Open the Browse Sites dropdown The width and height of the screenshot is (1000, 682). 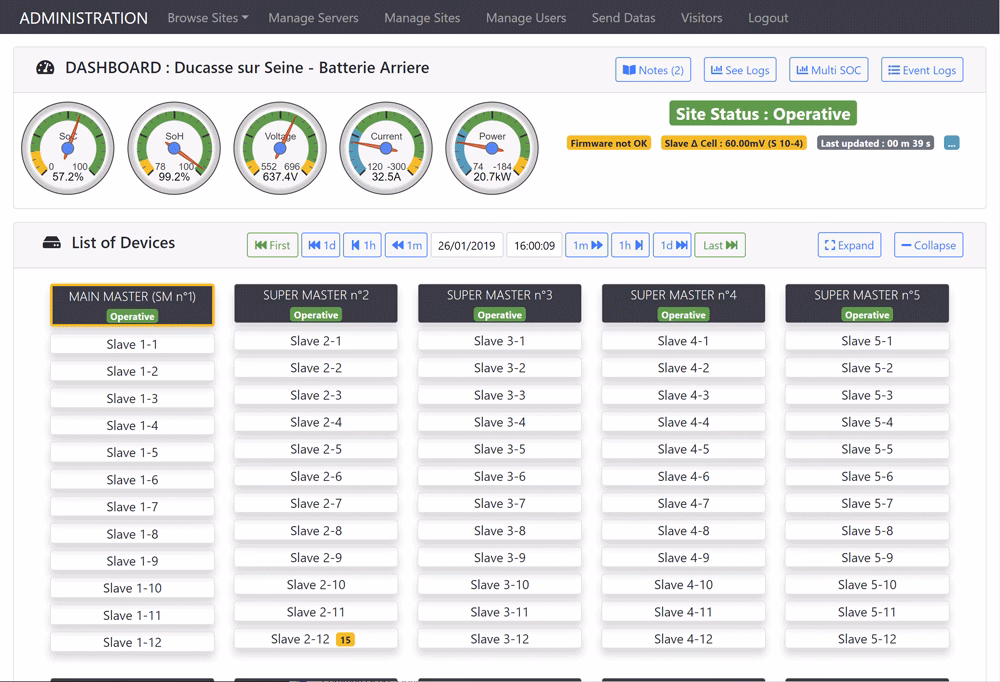pos(207,18)
